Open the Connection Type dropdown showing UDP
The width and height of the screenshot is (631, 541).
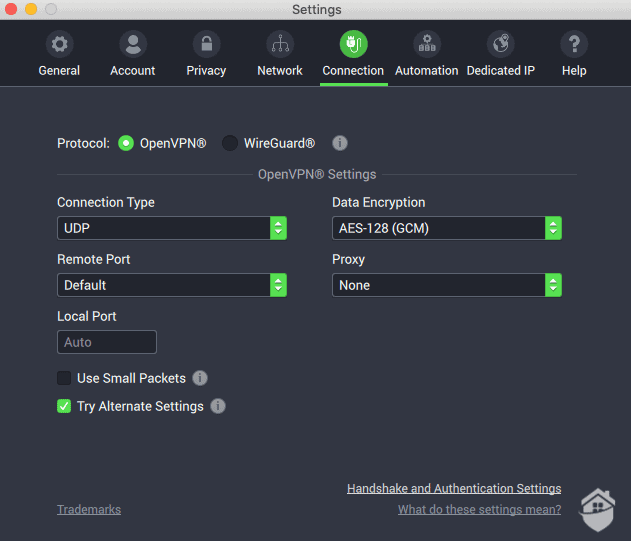tap(172, 228)
